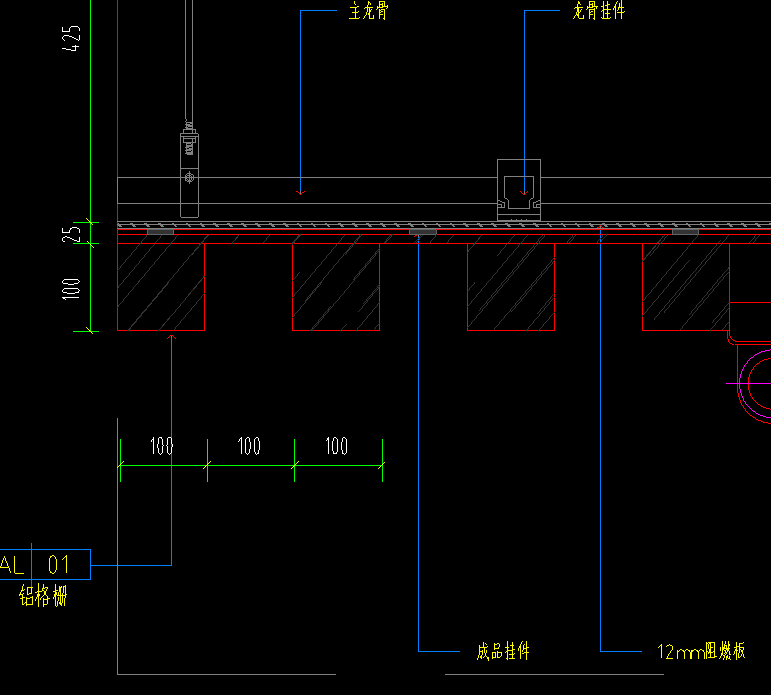The height and width of the screenshot is (695, 771).
Task: Select the AL cell of the material tag
Action: [x=13, y=565]
